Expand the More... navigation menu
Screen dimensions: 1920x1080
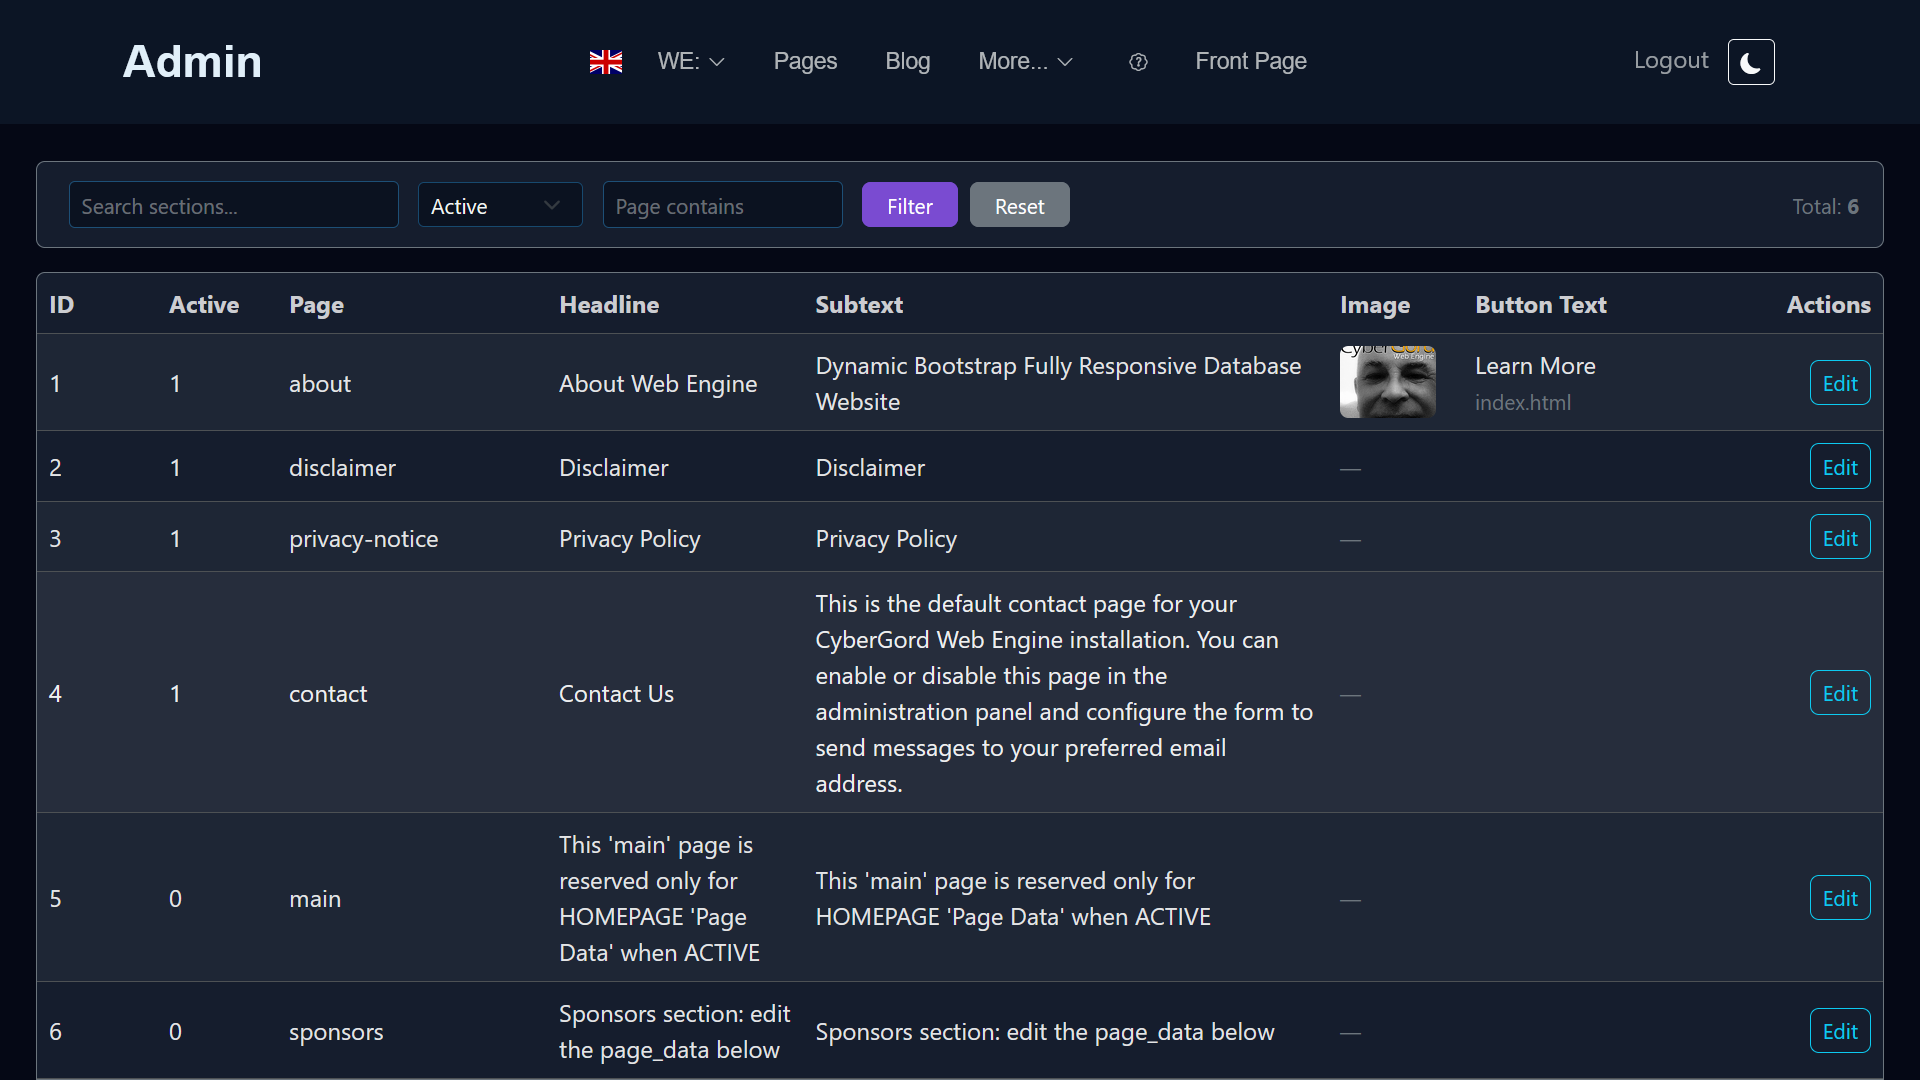1025,61
